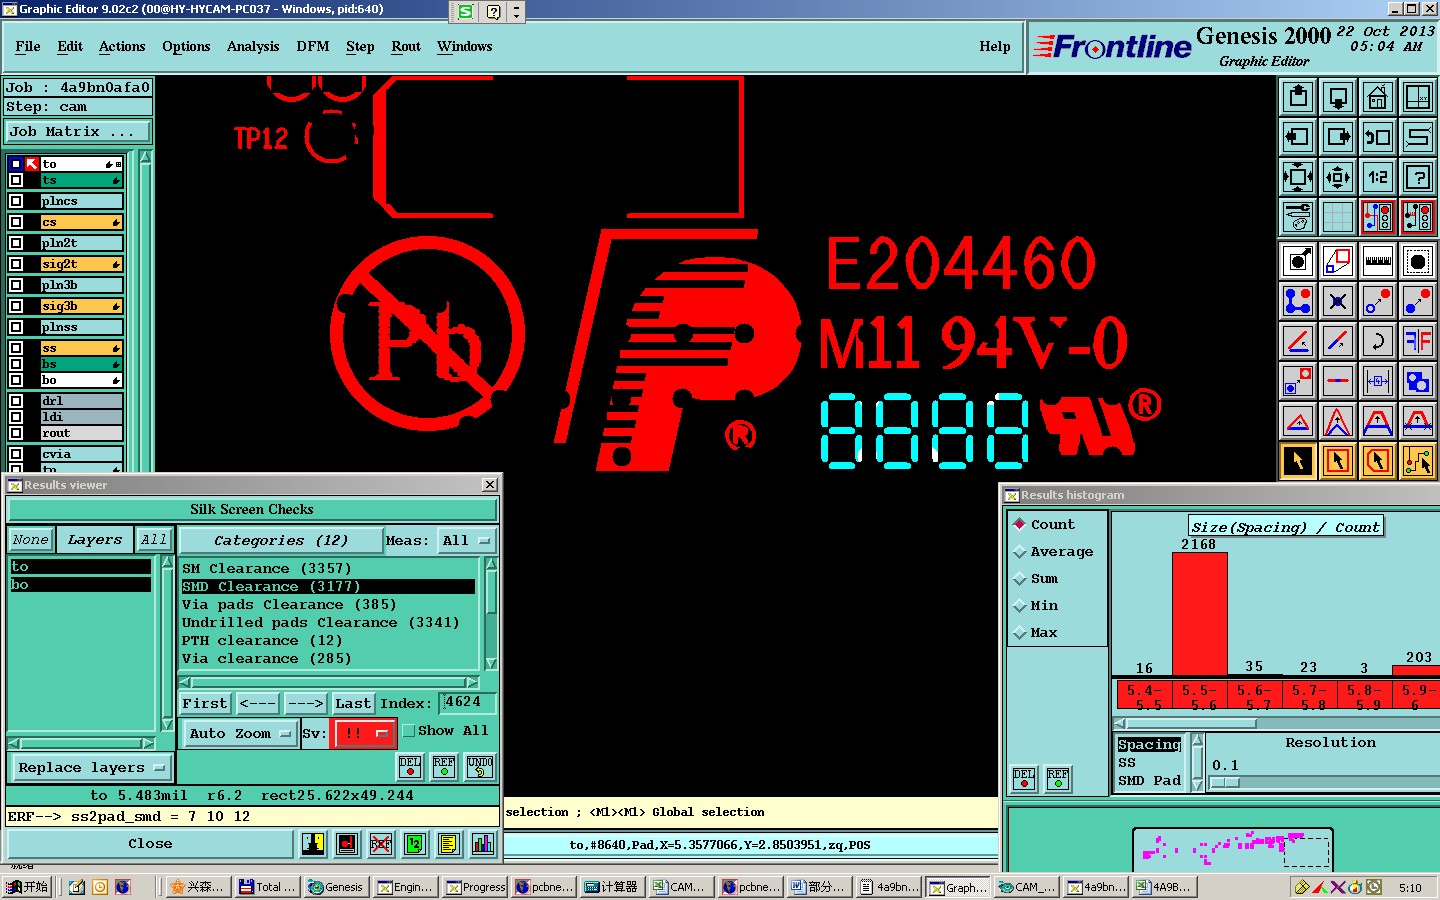Viewport: 1440px width, 900px height.
Task: Click the home view icon
Action: [x=1378, y=97]
